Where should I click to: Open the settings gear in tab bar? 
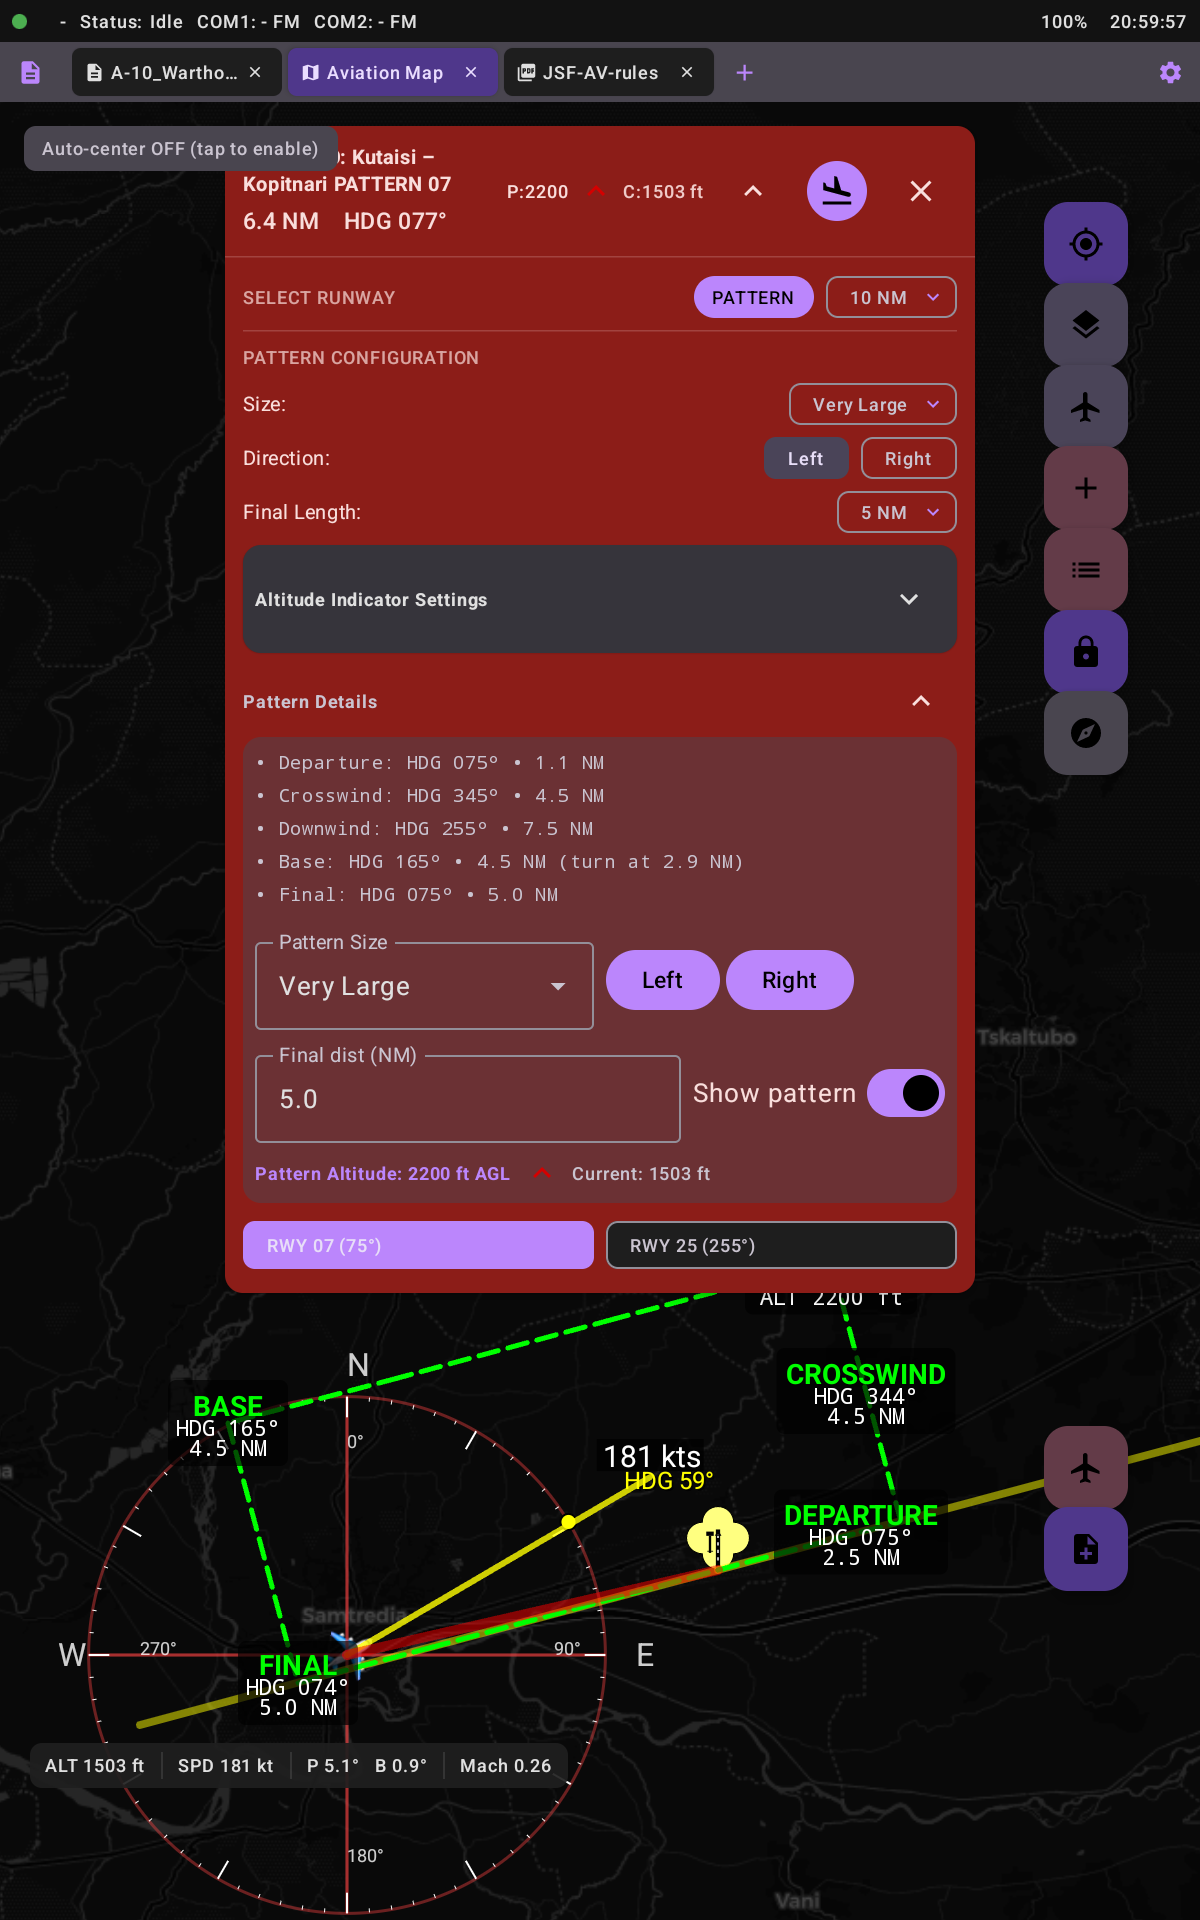pyautogui.click(x=1170, y=72)
